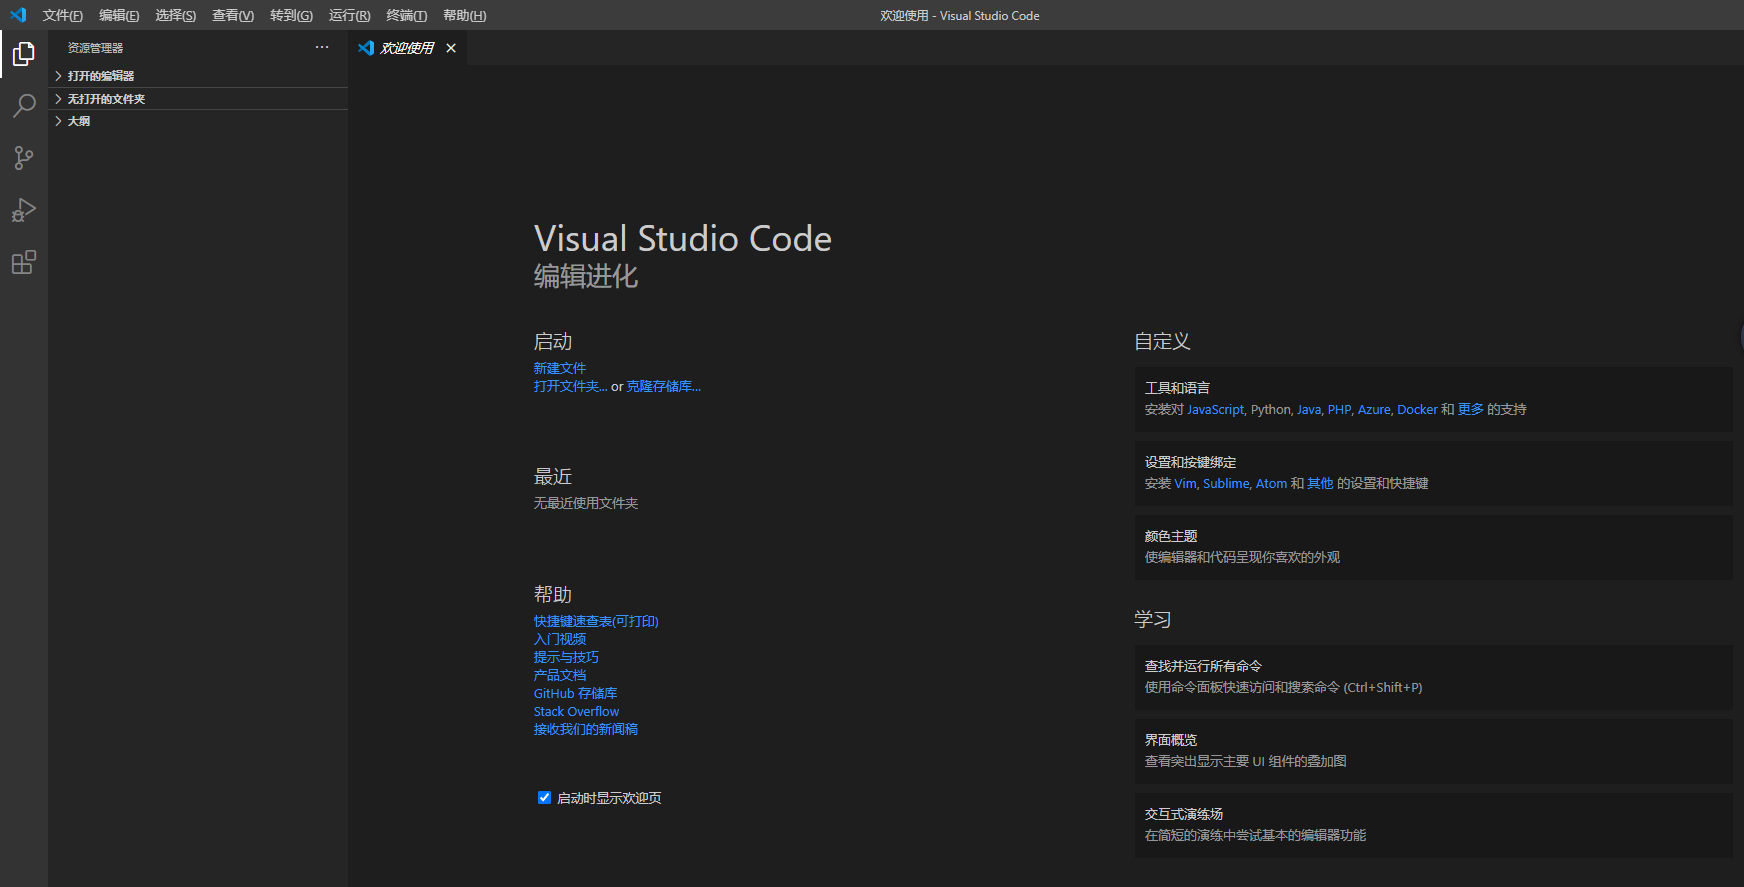The image size is (1744, 887).
Task: Click the 资源管理器 panel title
Action: 95,48
